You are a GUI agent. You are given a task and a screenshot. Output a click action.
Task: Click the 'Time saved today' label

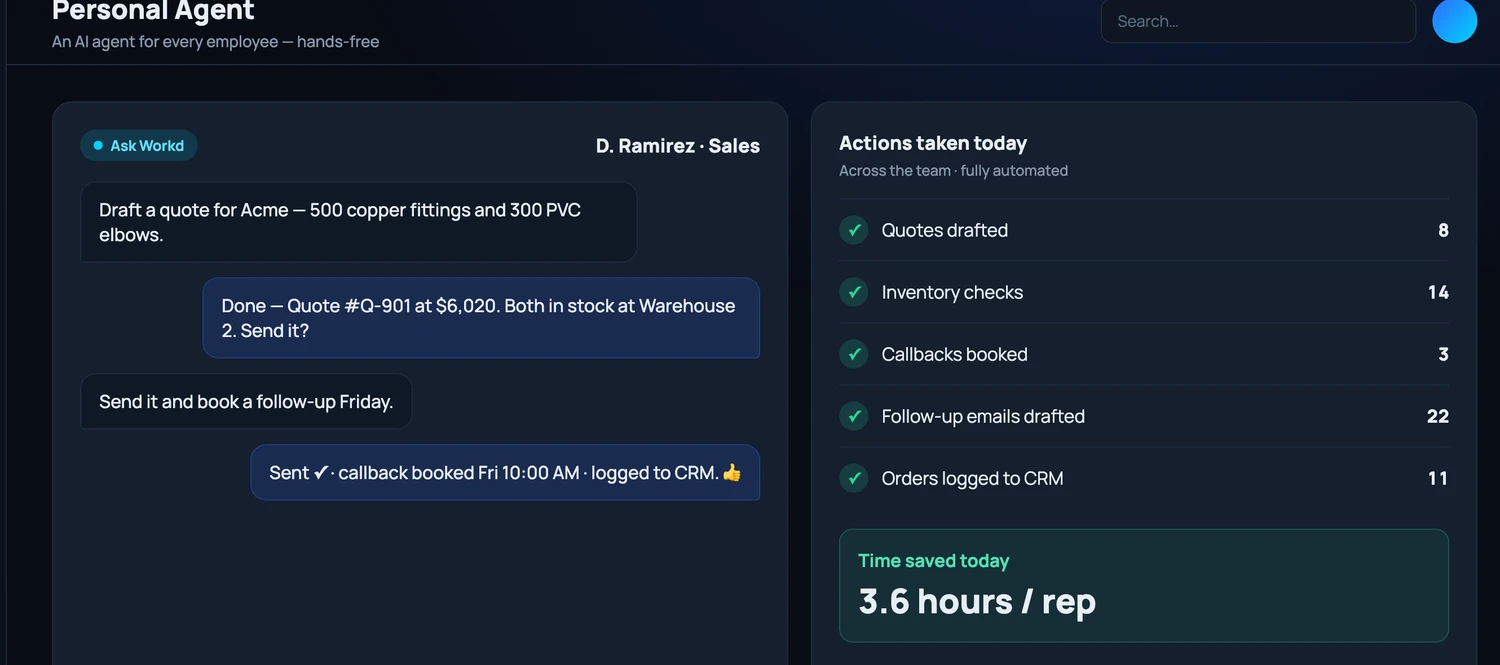point(934,561)
